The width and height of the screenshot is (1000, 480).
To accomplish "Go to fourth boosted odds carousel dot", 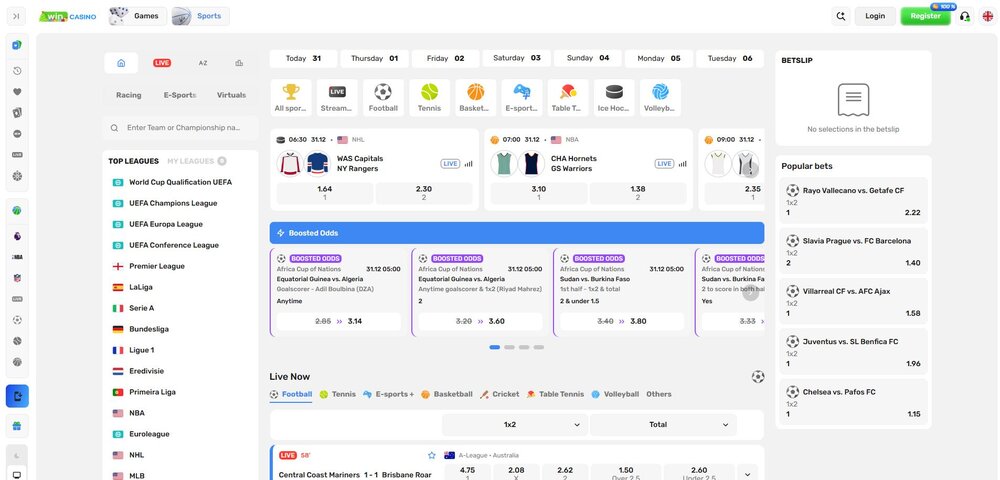I will (x=539, y=347).
